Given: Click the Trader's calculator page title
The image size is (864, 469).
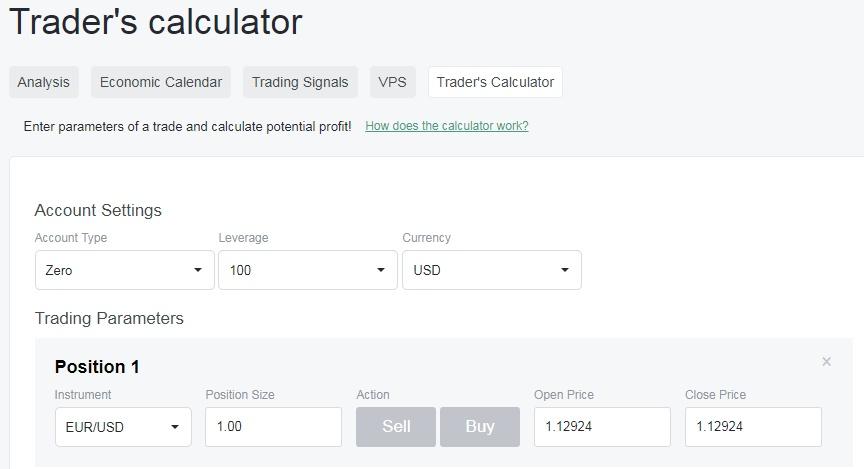Looking at the screenshot, I should 155,22.
